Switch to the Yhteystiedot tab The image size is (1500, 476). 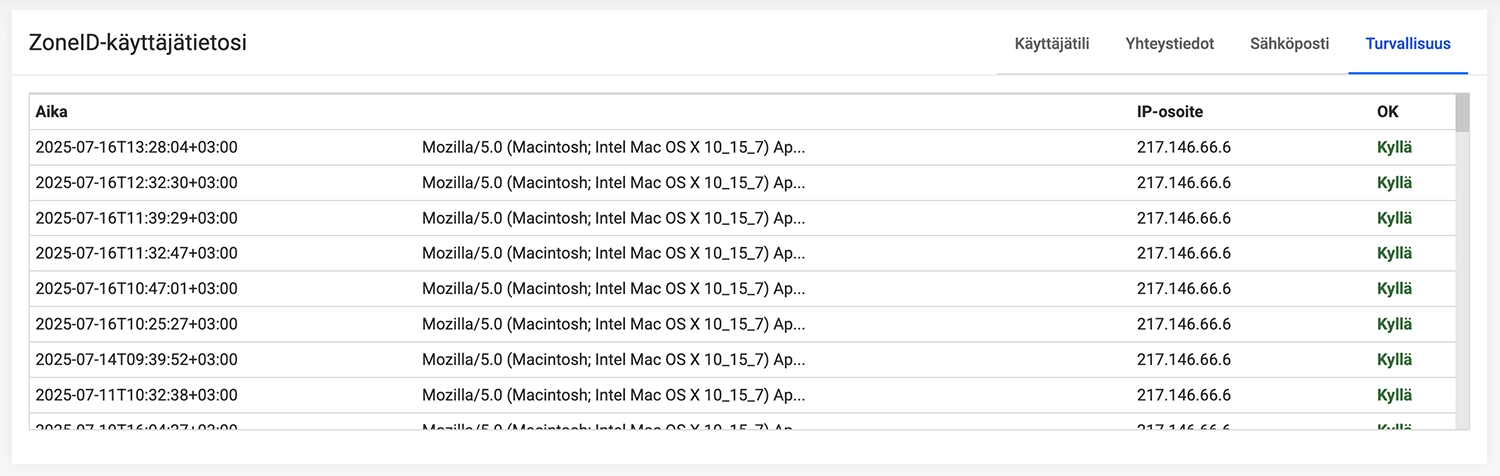point(1169,44)
